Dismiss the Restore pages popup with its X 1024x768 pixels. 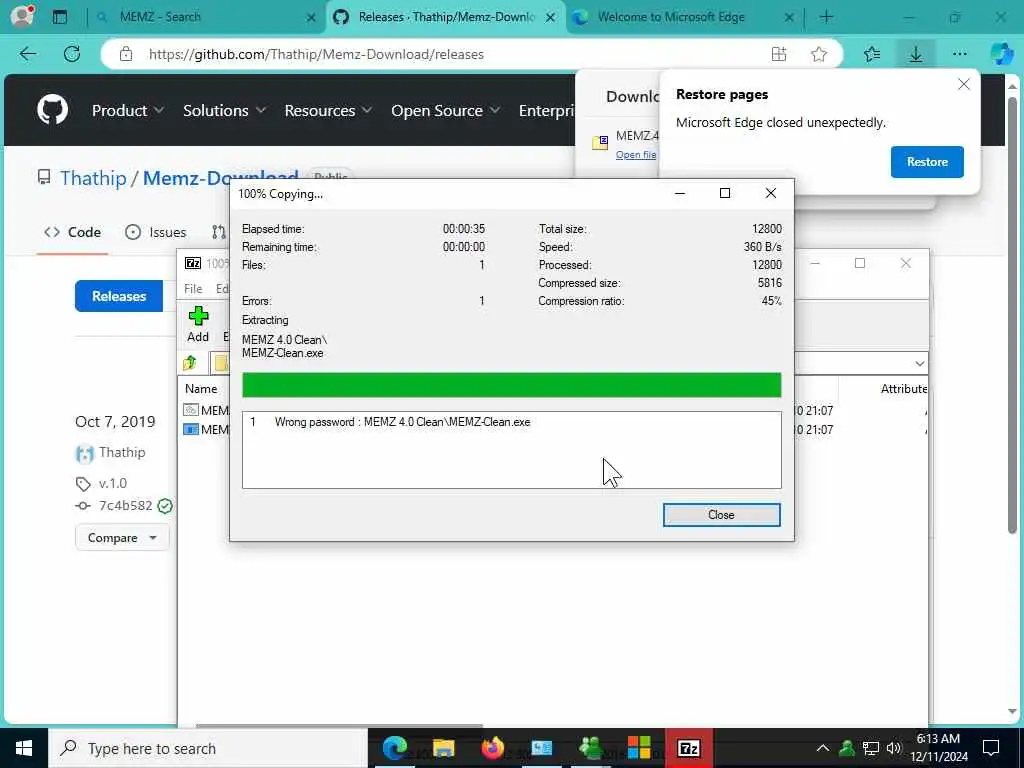963,84
